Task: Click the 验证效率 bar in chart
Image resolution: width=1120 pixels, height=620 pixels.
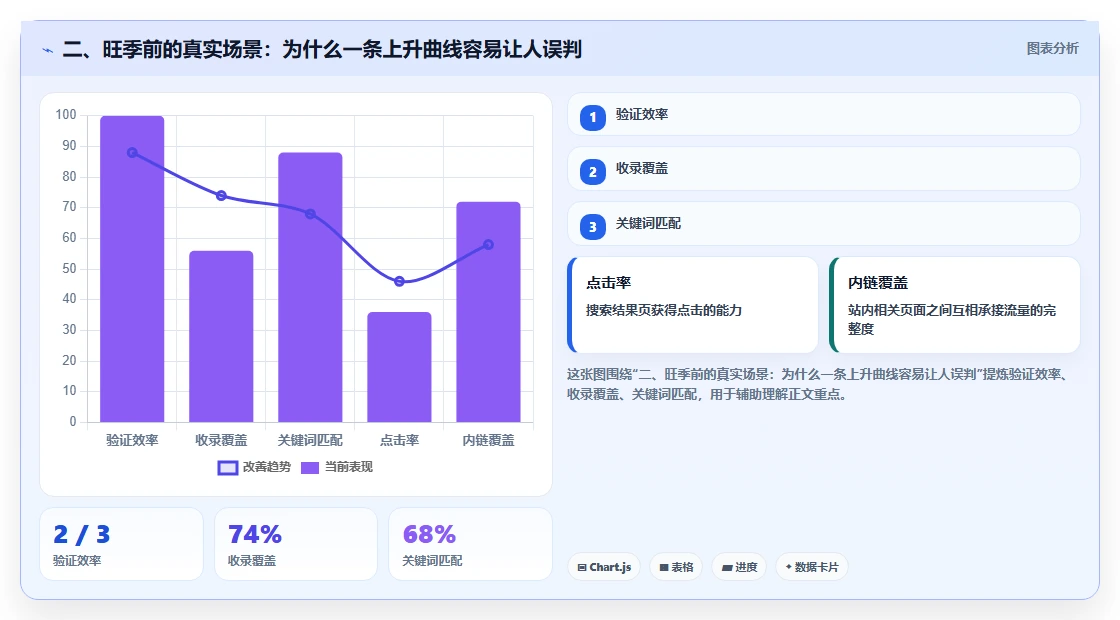Action: pos(132,269)
